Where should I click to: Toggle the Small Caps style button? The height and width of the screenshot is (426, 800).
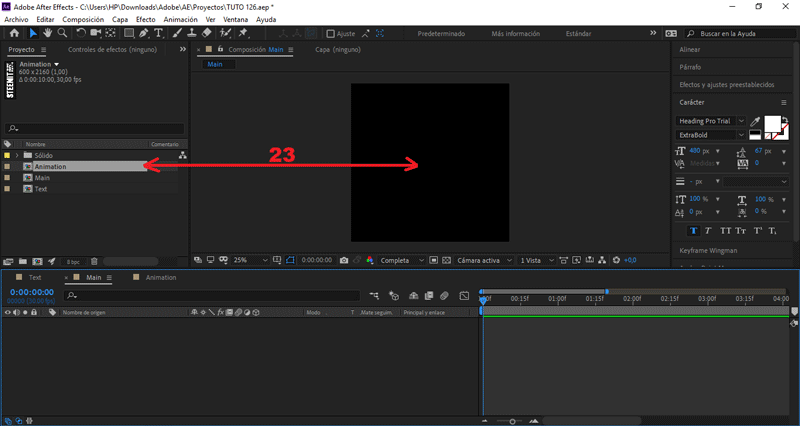(741, 231)
